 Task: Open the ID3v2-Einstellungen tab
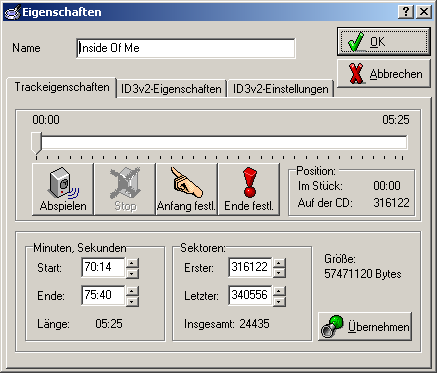point(280,89)
